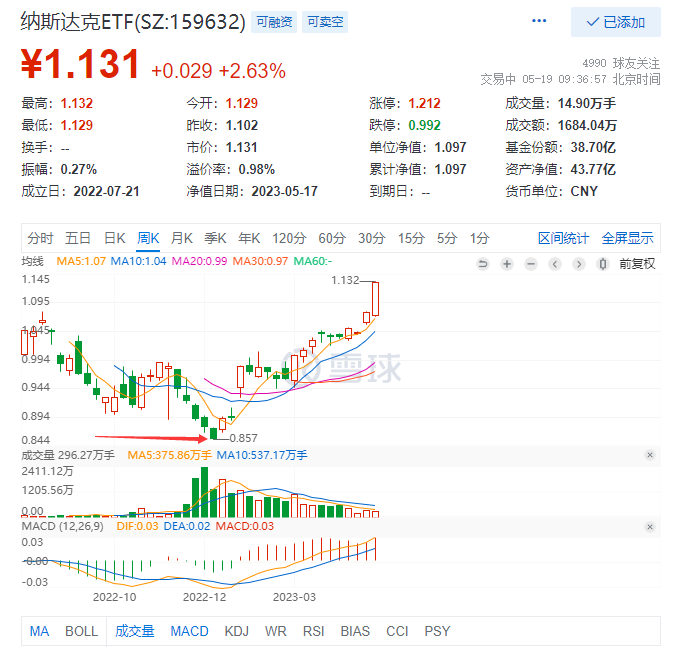Click the 纳斯达克ETF(SZ:159632) title

coord(133,22)
